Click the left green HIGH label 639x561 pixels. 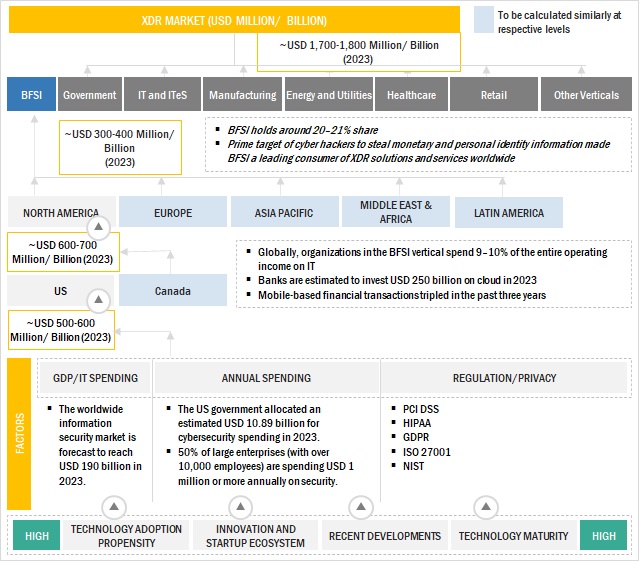click(36, 536)
